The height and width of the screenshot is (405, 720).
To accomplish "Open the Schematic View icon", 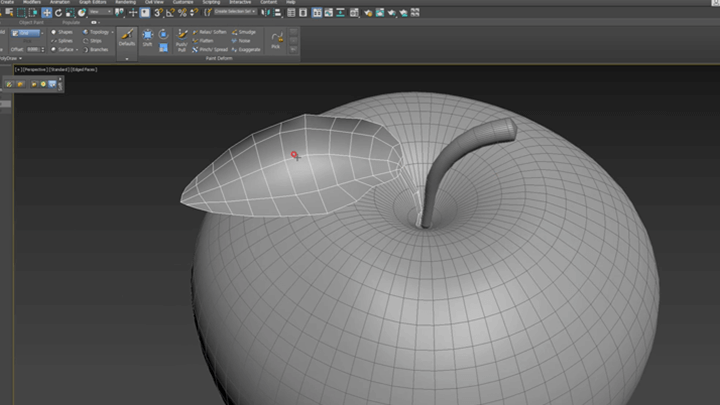I will [341, 13].
